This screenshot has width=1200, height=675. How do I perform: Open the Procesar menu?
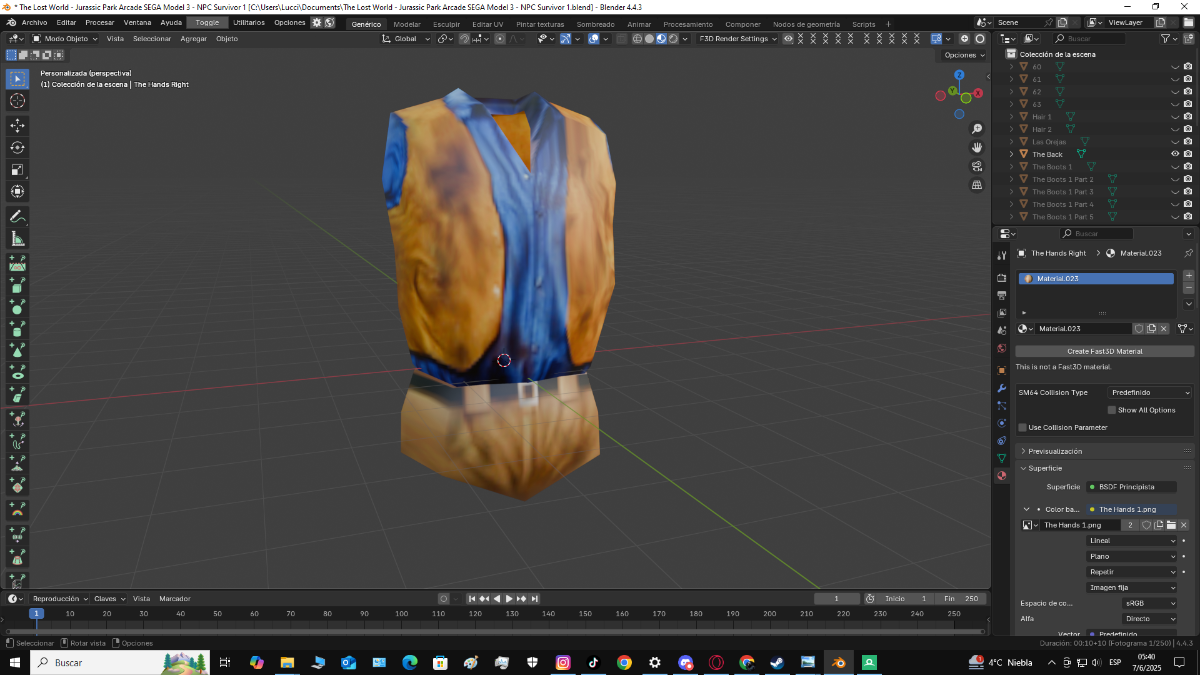(x=100, y=22)
